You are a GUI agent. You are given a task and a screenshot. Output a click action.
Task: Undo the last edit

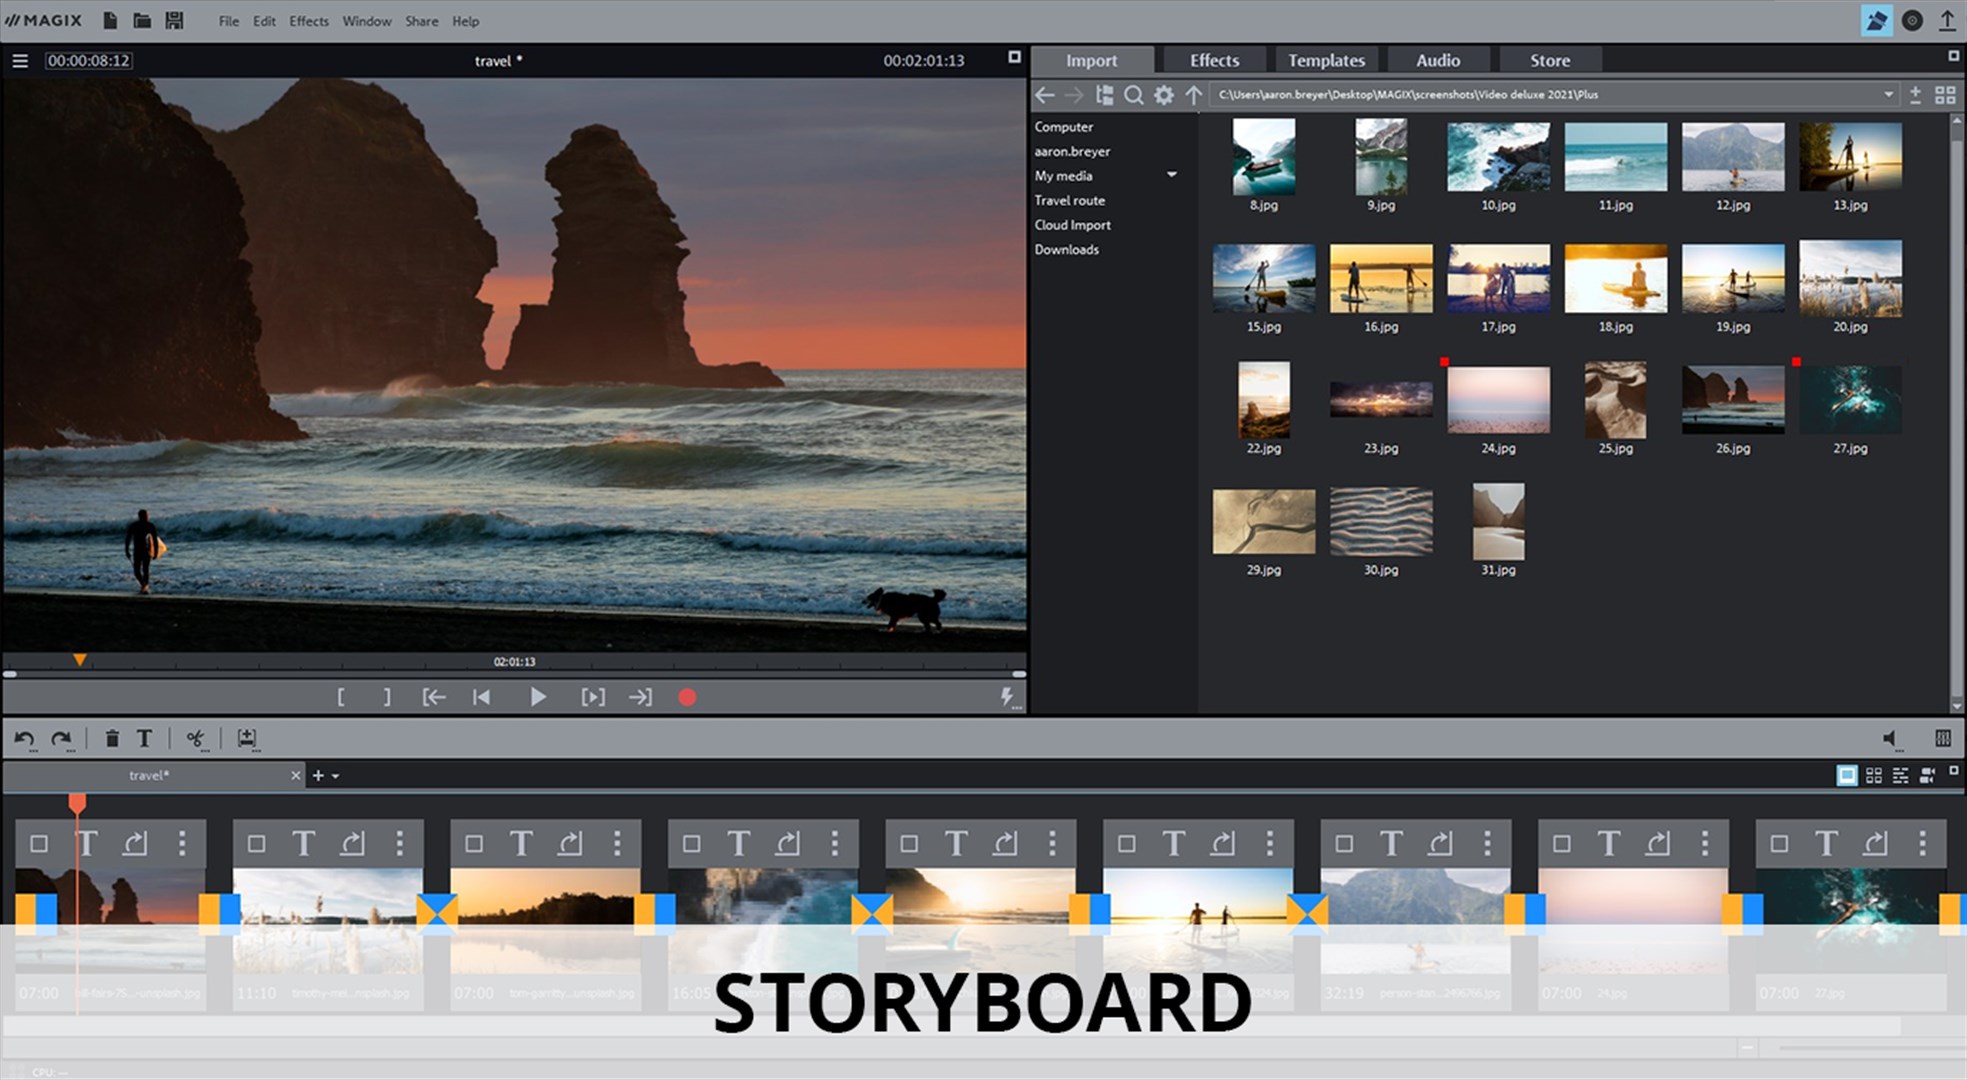tap(24, 739)
